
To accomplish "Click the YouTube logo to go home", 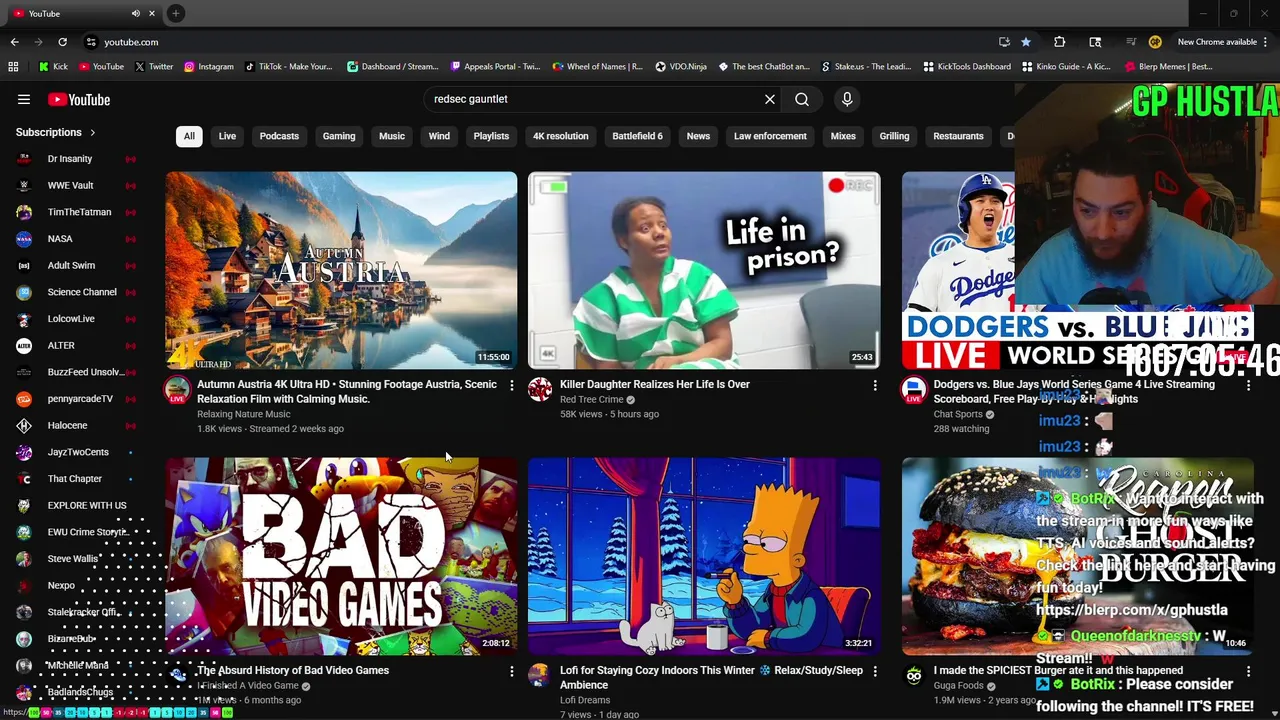I will pos(79,99).
